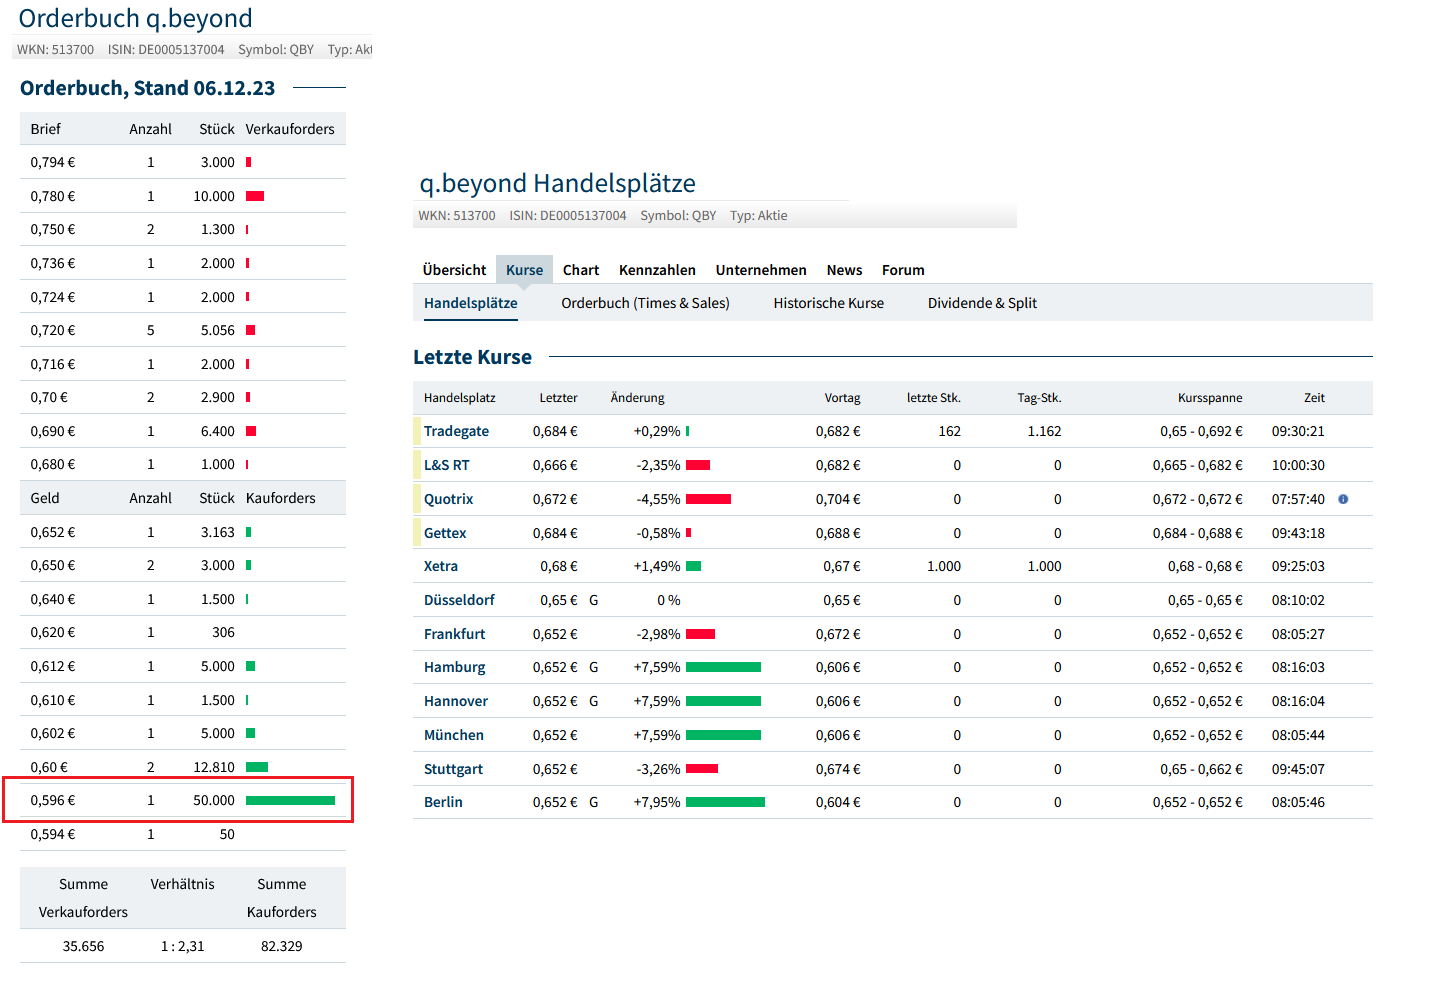Click the 0,750 € ask price

(x=53, y=229)
